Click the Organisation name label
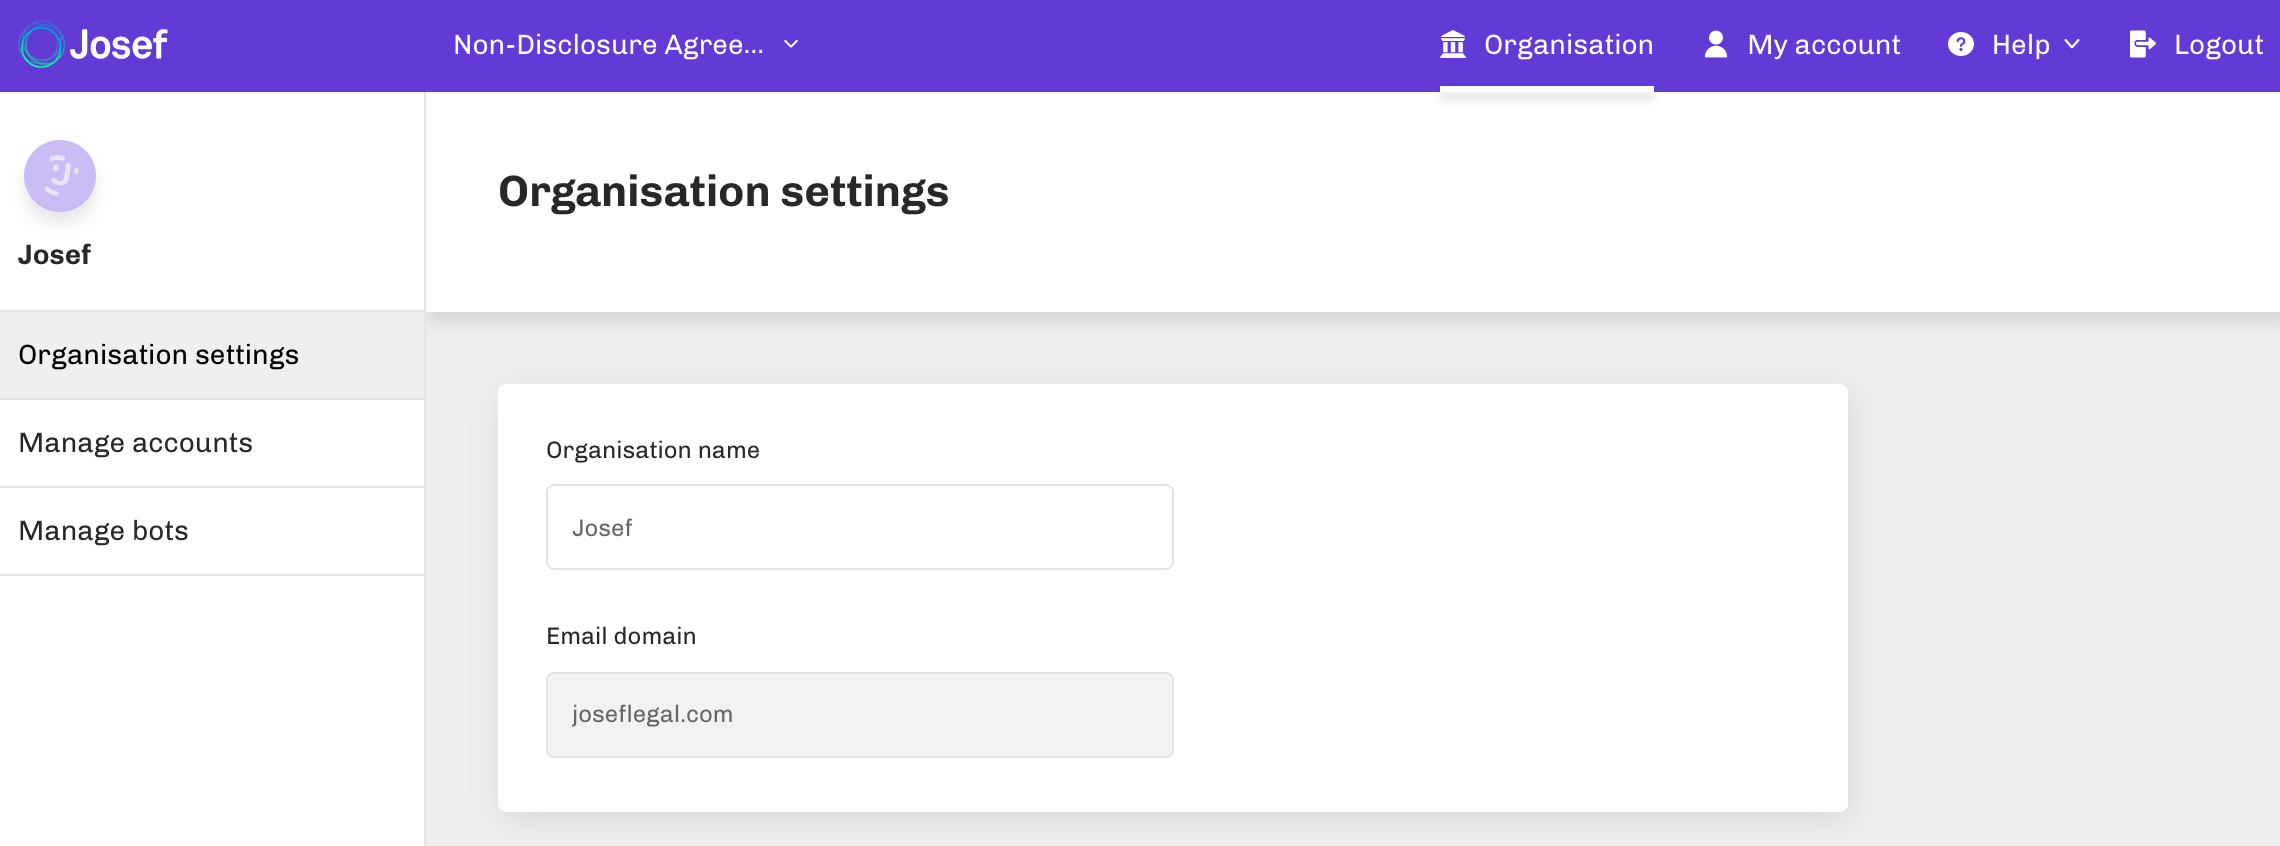 (653, 450)
